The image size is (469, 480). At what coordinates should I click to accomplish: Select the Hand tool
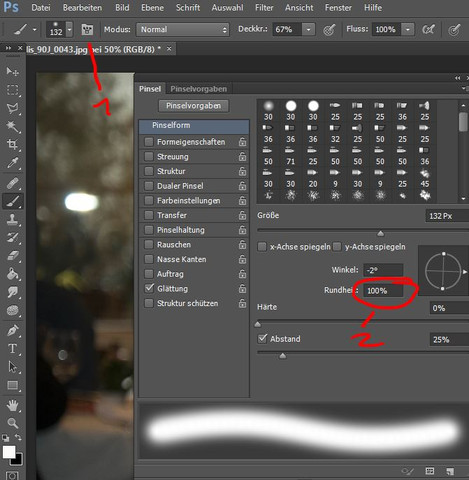tap(12, 405)
